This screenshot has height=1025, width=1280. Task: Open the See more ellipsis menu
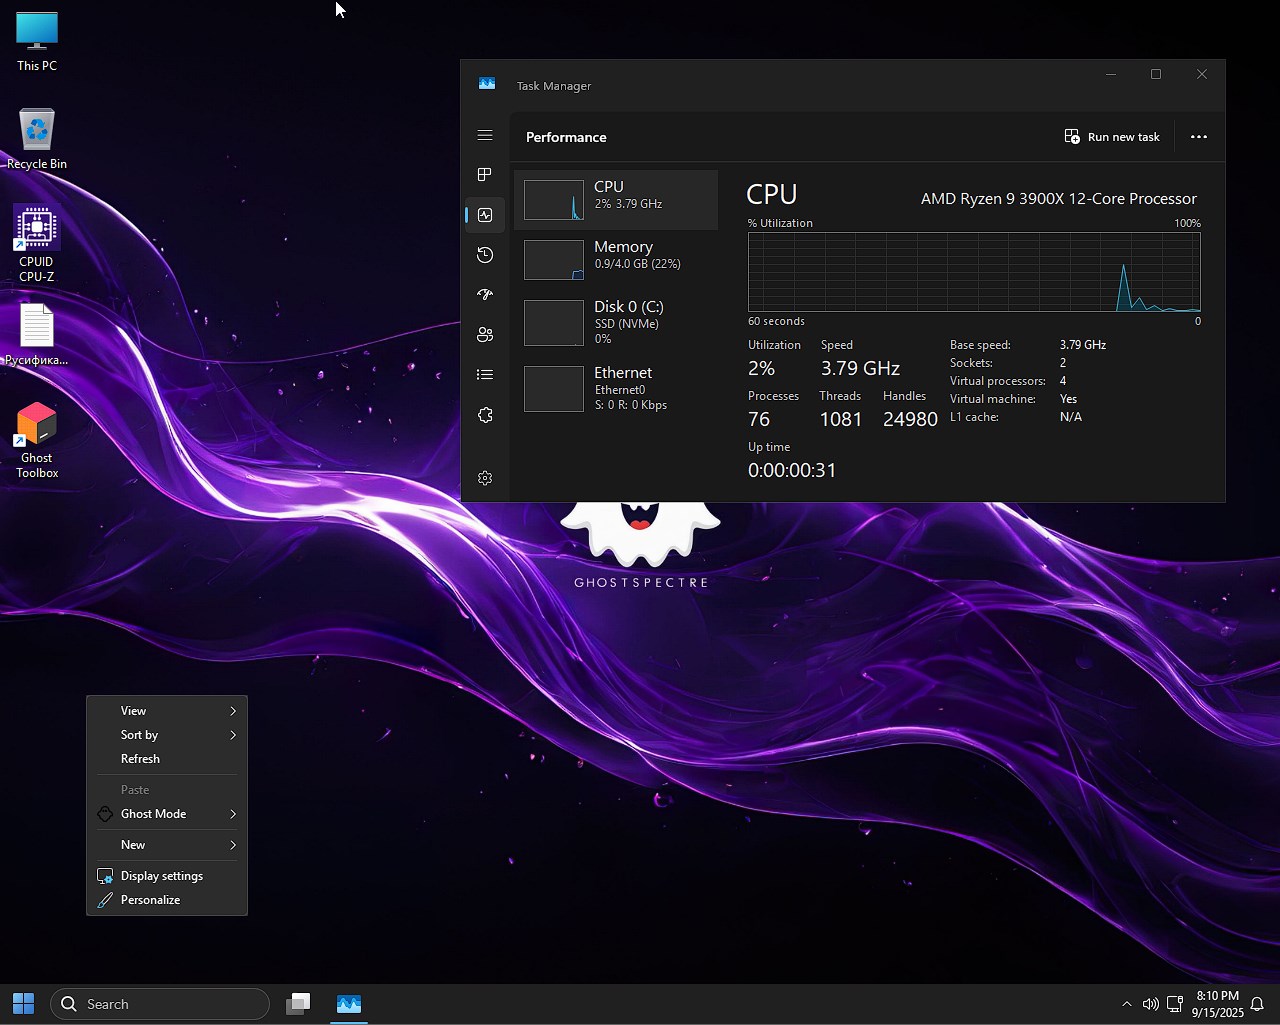1198,136
